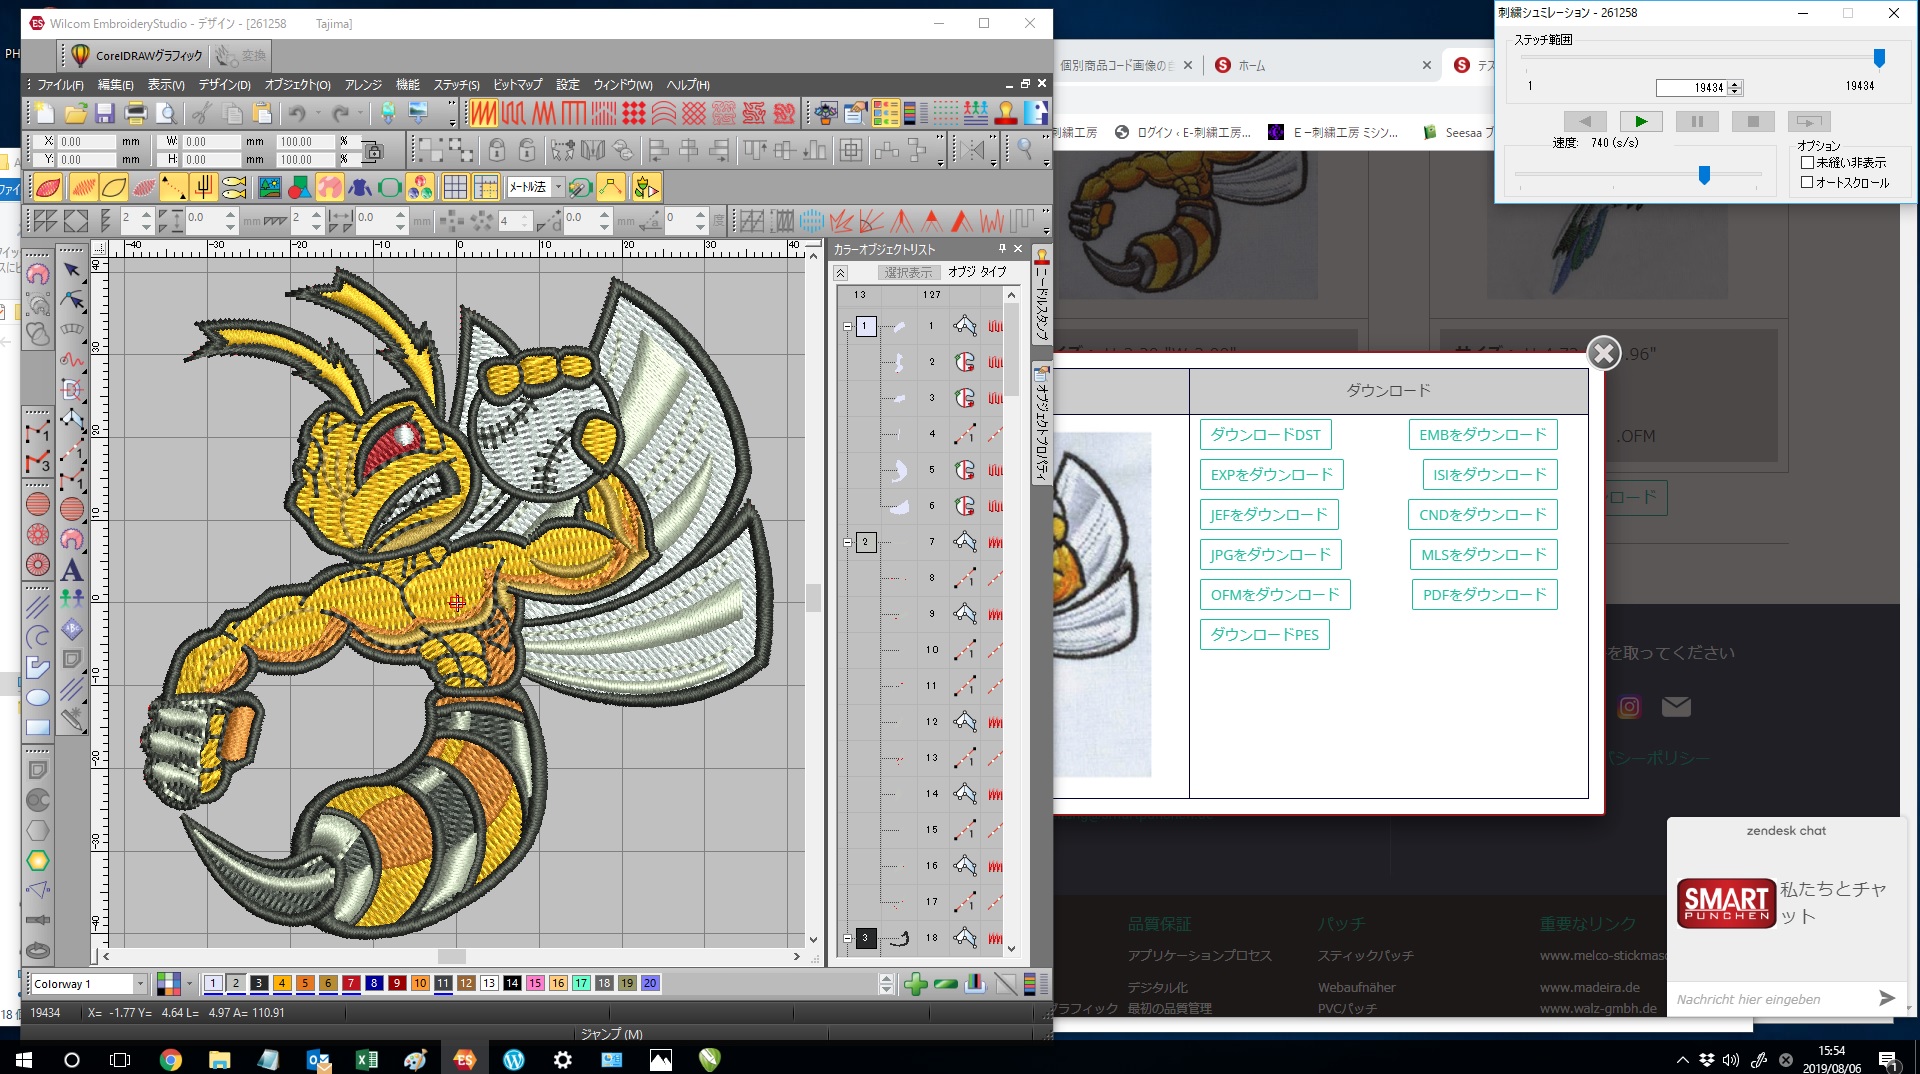Expand the Color-Object List collapse arrow button

pos(840,273)
